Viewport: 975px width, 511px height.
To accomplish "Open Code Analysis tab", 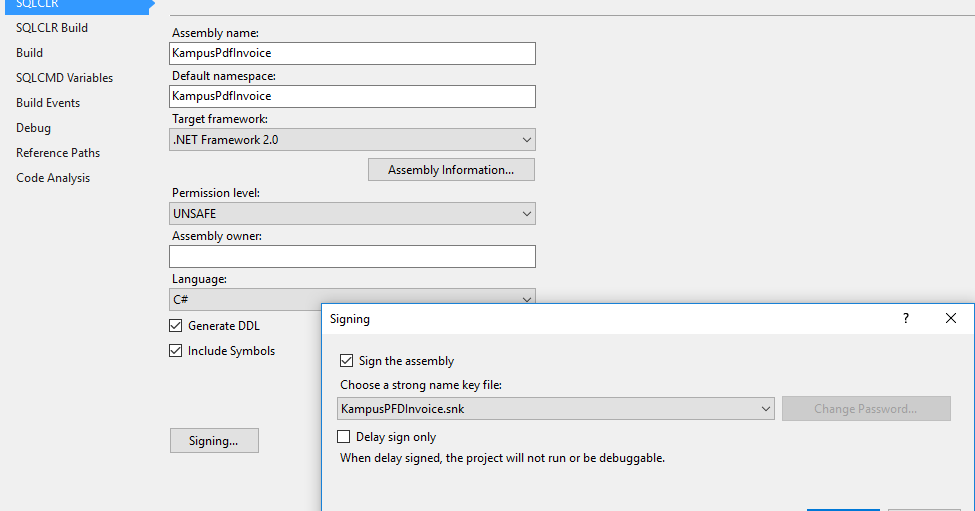I will 53,178.
